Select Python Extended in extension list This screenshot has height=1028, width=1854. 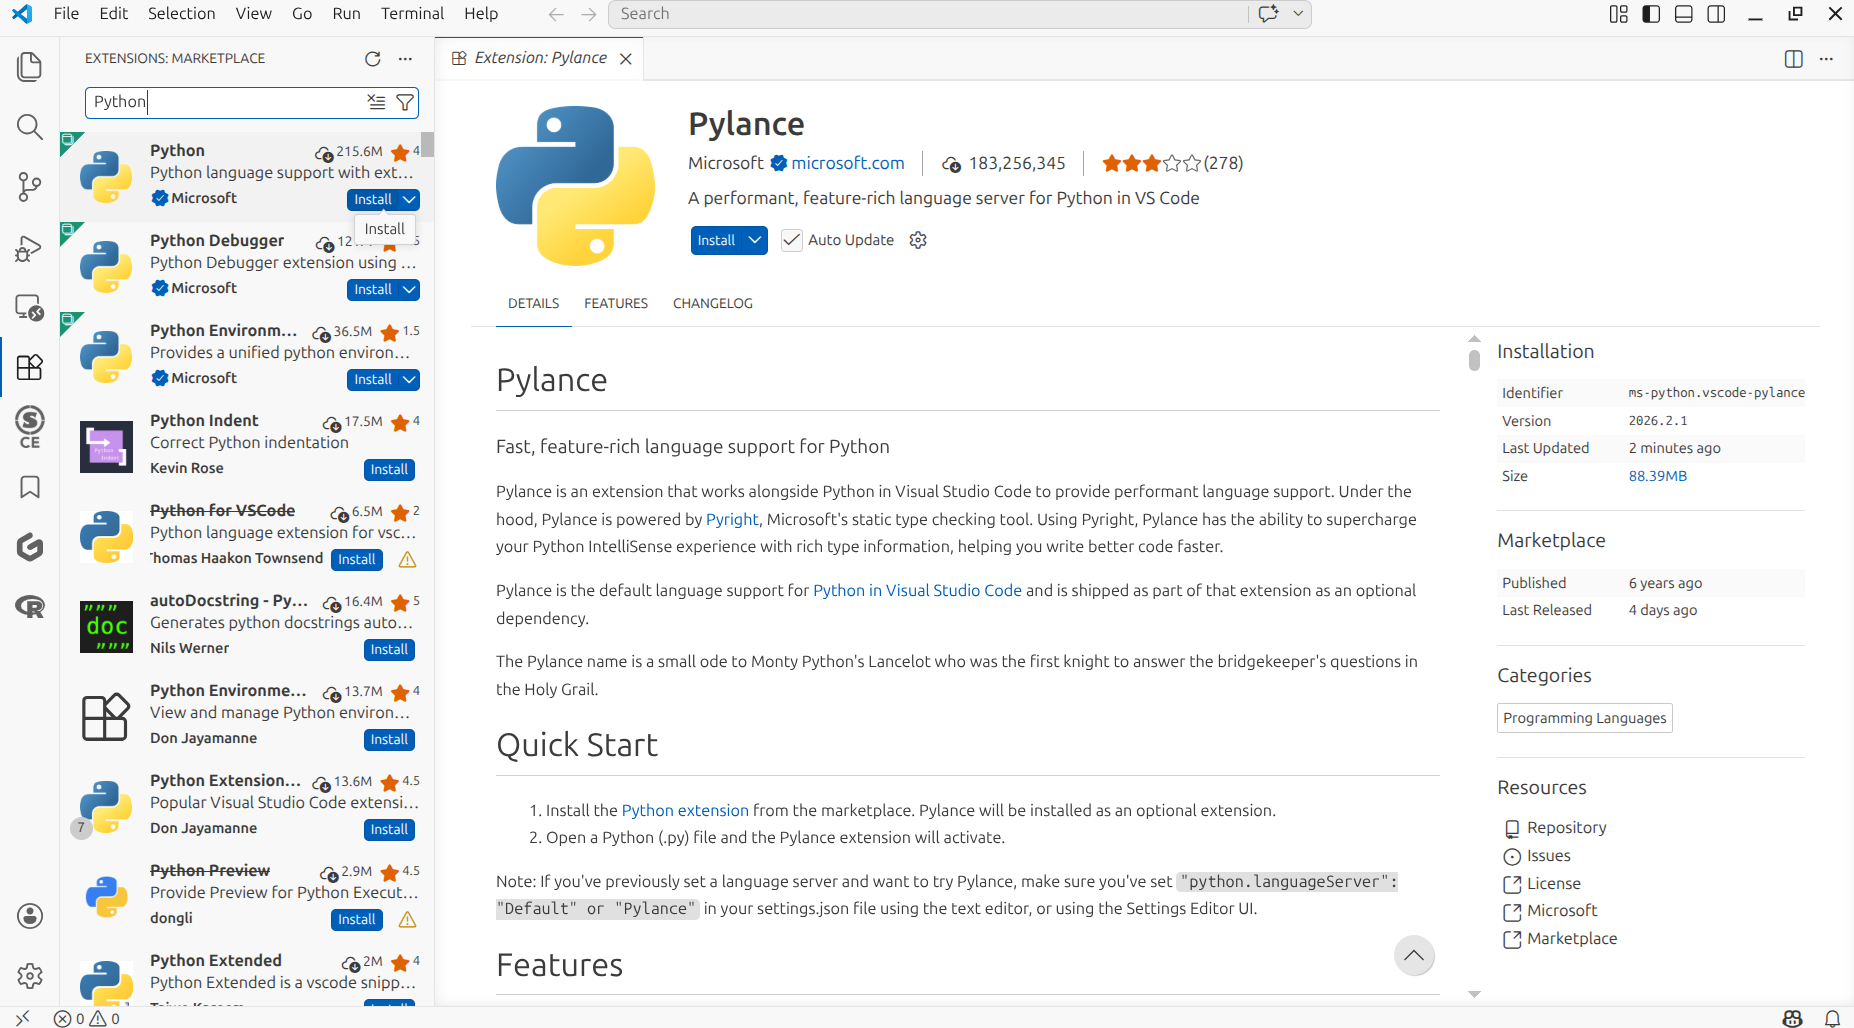point(247,978)
